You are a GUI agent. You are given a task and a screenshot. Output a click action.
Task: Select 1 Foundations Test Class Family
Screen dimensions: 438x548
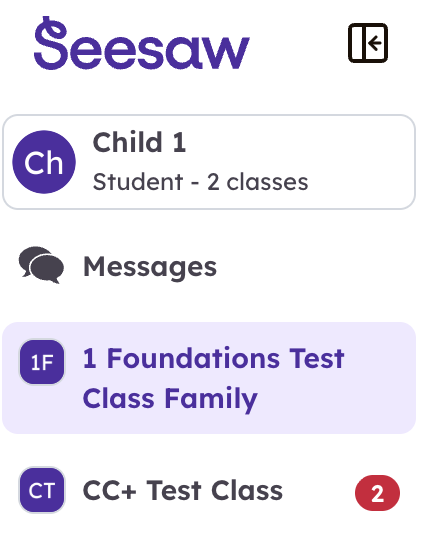tap(209, 378)
